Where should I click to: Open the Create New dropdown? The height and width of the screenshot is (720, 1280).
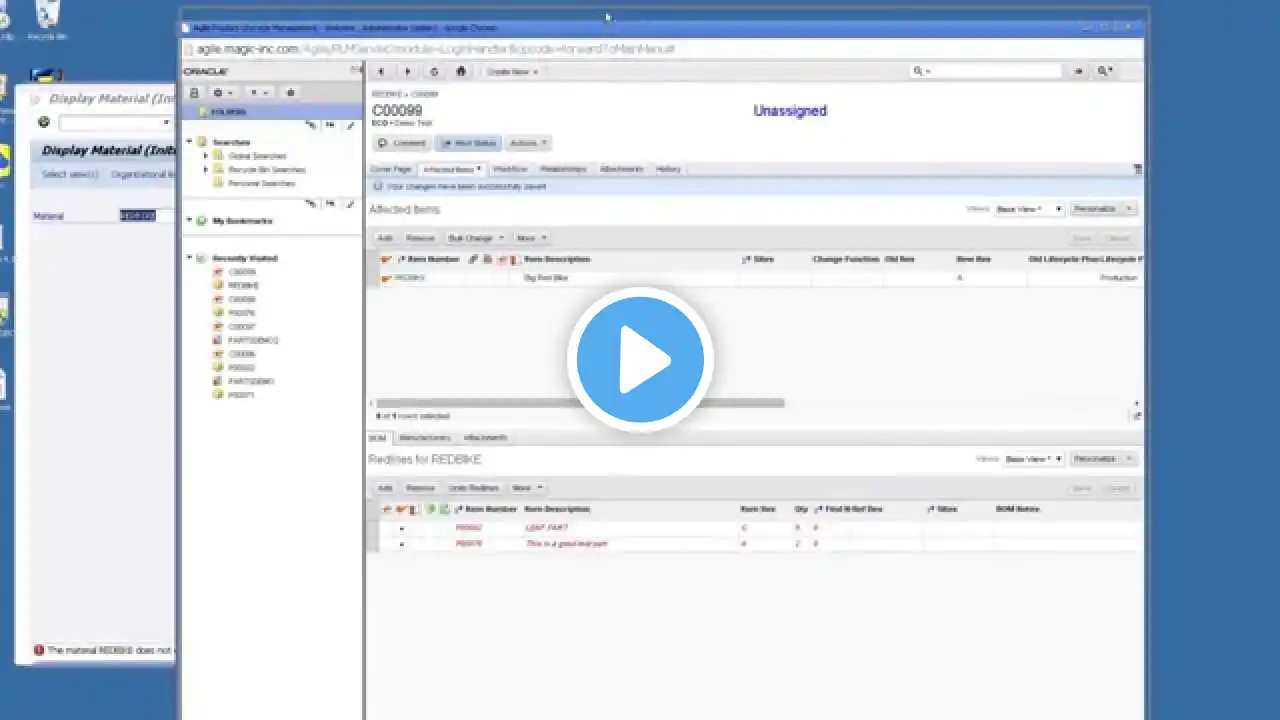[x=512, y=72]
